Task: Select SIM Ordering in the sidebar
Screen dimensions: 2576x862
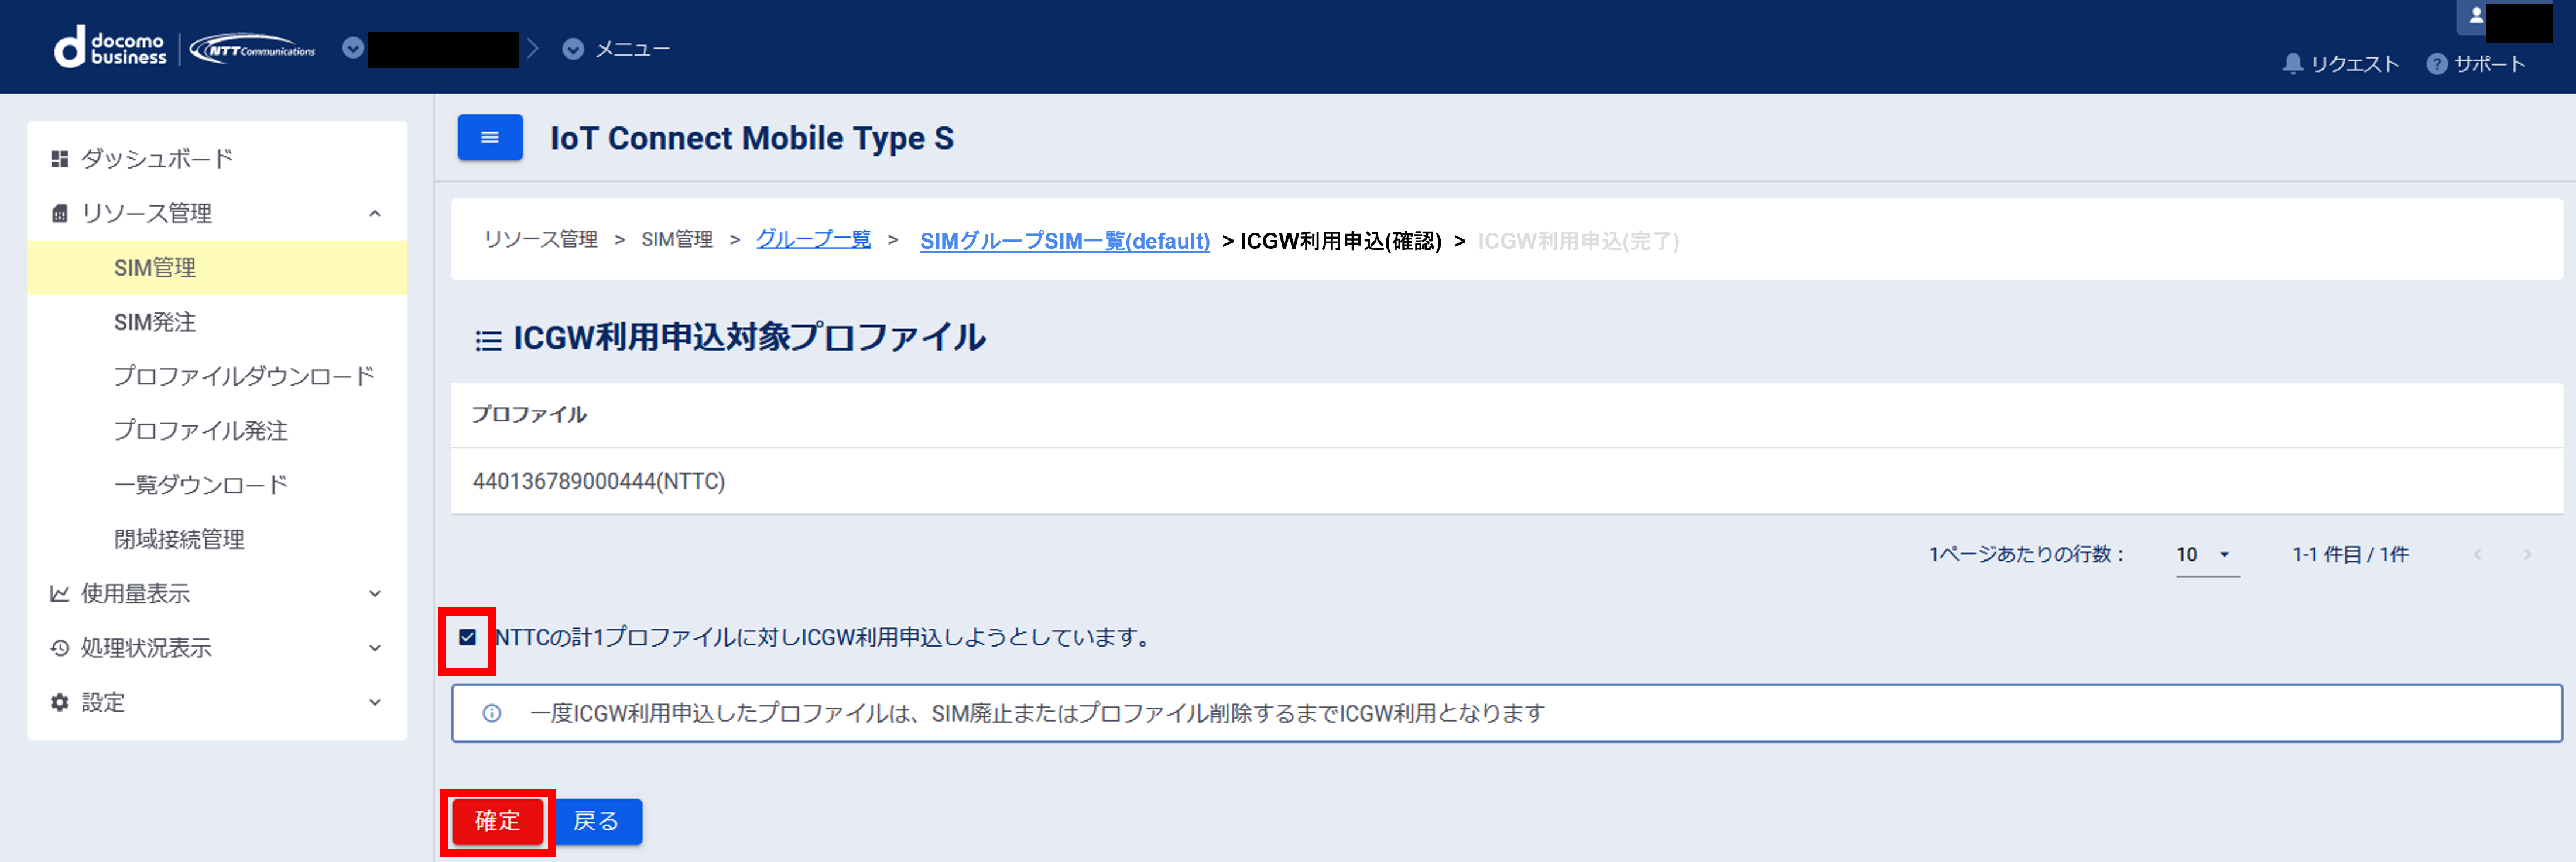Action: (155, 322)
